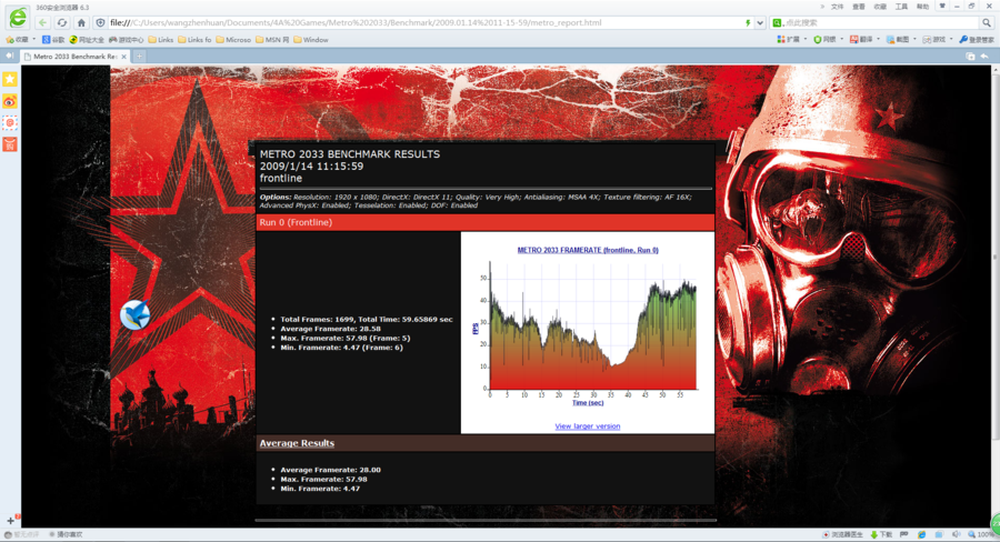Click the magnifier search button
The image size is (1000, 542).
coord(987,23)
